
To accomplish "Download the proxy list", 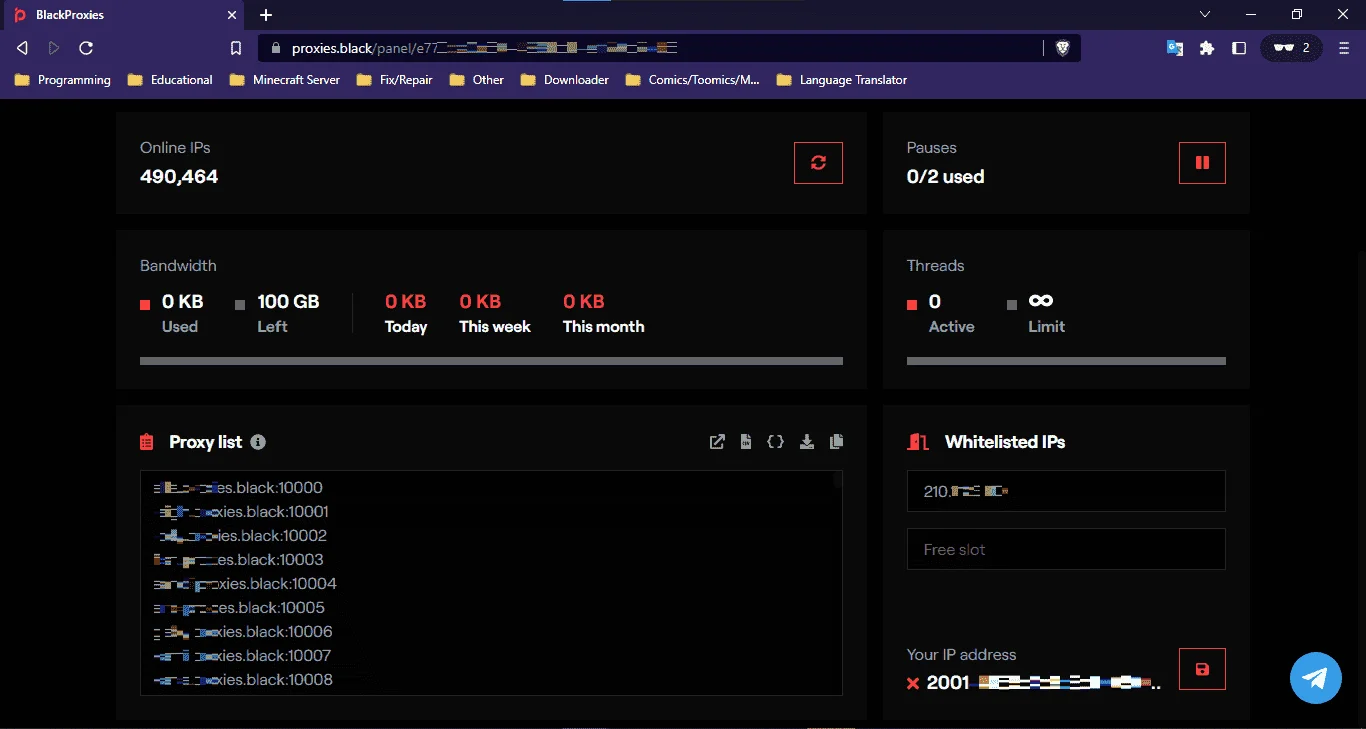I will click(807, 442).
